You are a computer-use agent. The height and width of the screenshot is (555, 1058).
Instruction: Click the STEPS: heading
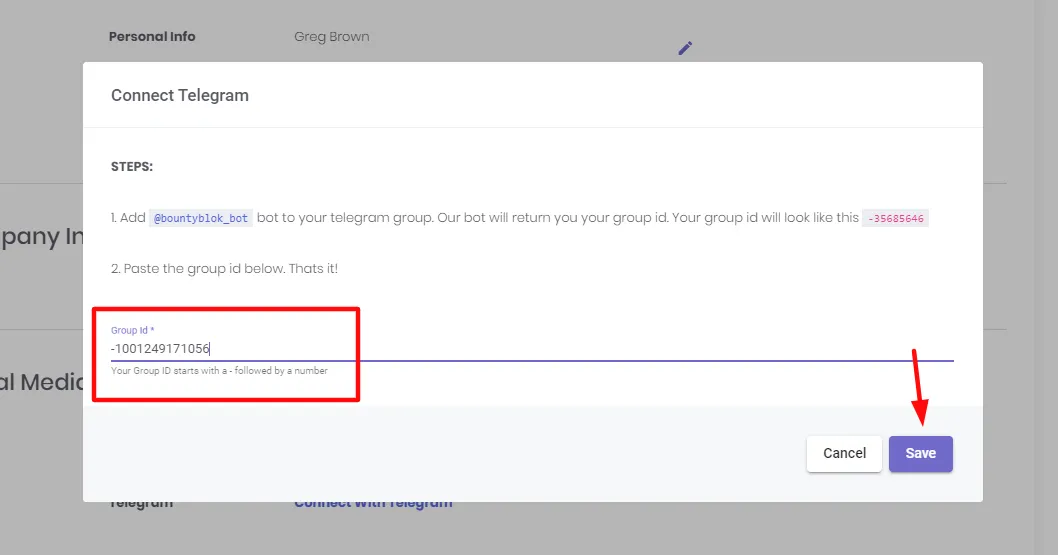click(x=132, y=167)
